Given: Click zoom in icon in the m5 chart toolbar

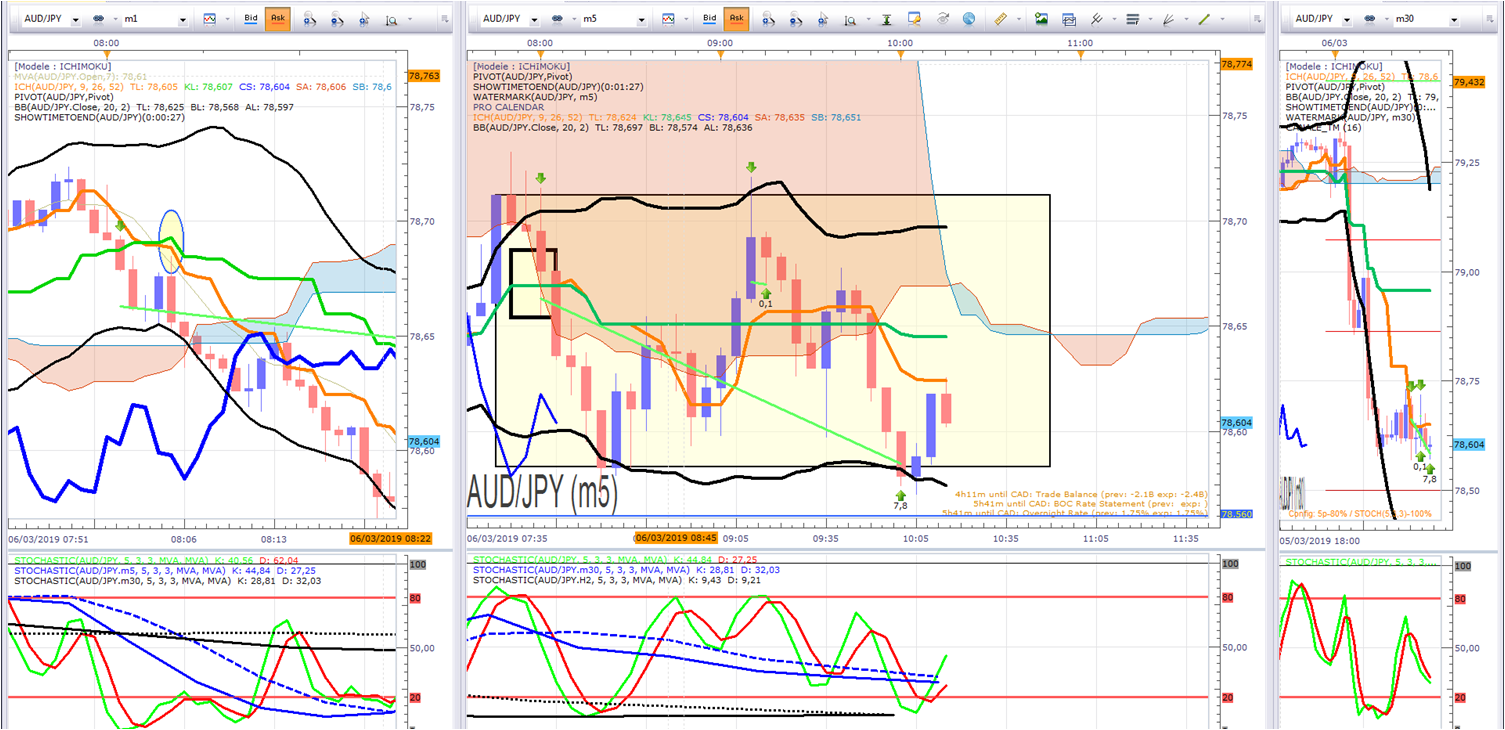Looking at the screenshot, I should click(770, 19).
